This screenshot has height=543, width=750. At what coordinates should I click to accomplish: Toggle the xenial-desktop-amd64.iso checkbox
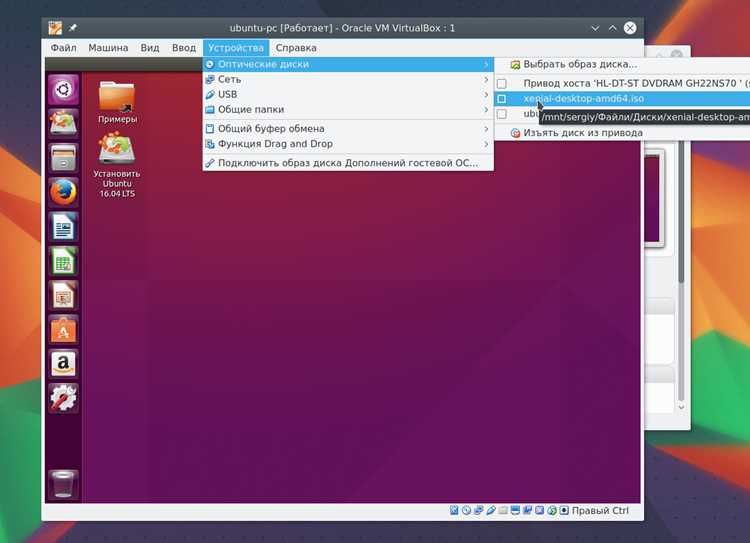(x=502, y=99)
